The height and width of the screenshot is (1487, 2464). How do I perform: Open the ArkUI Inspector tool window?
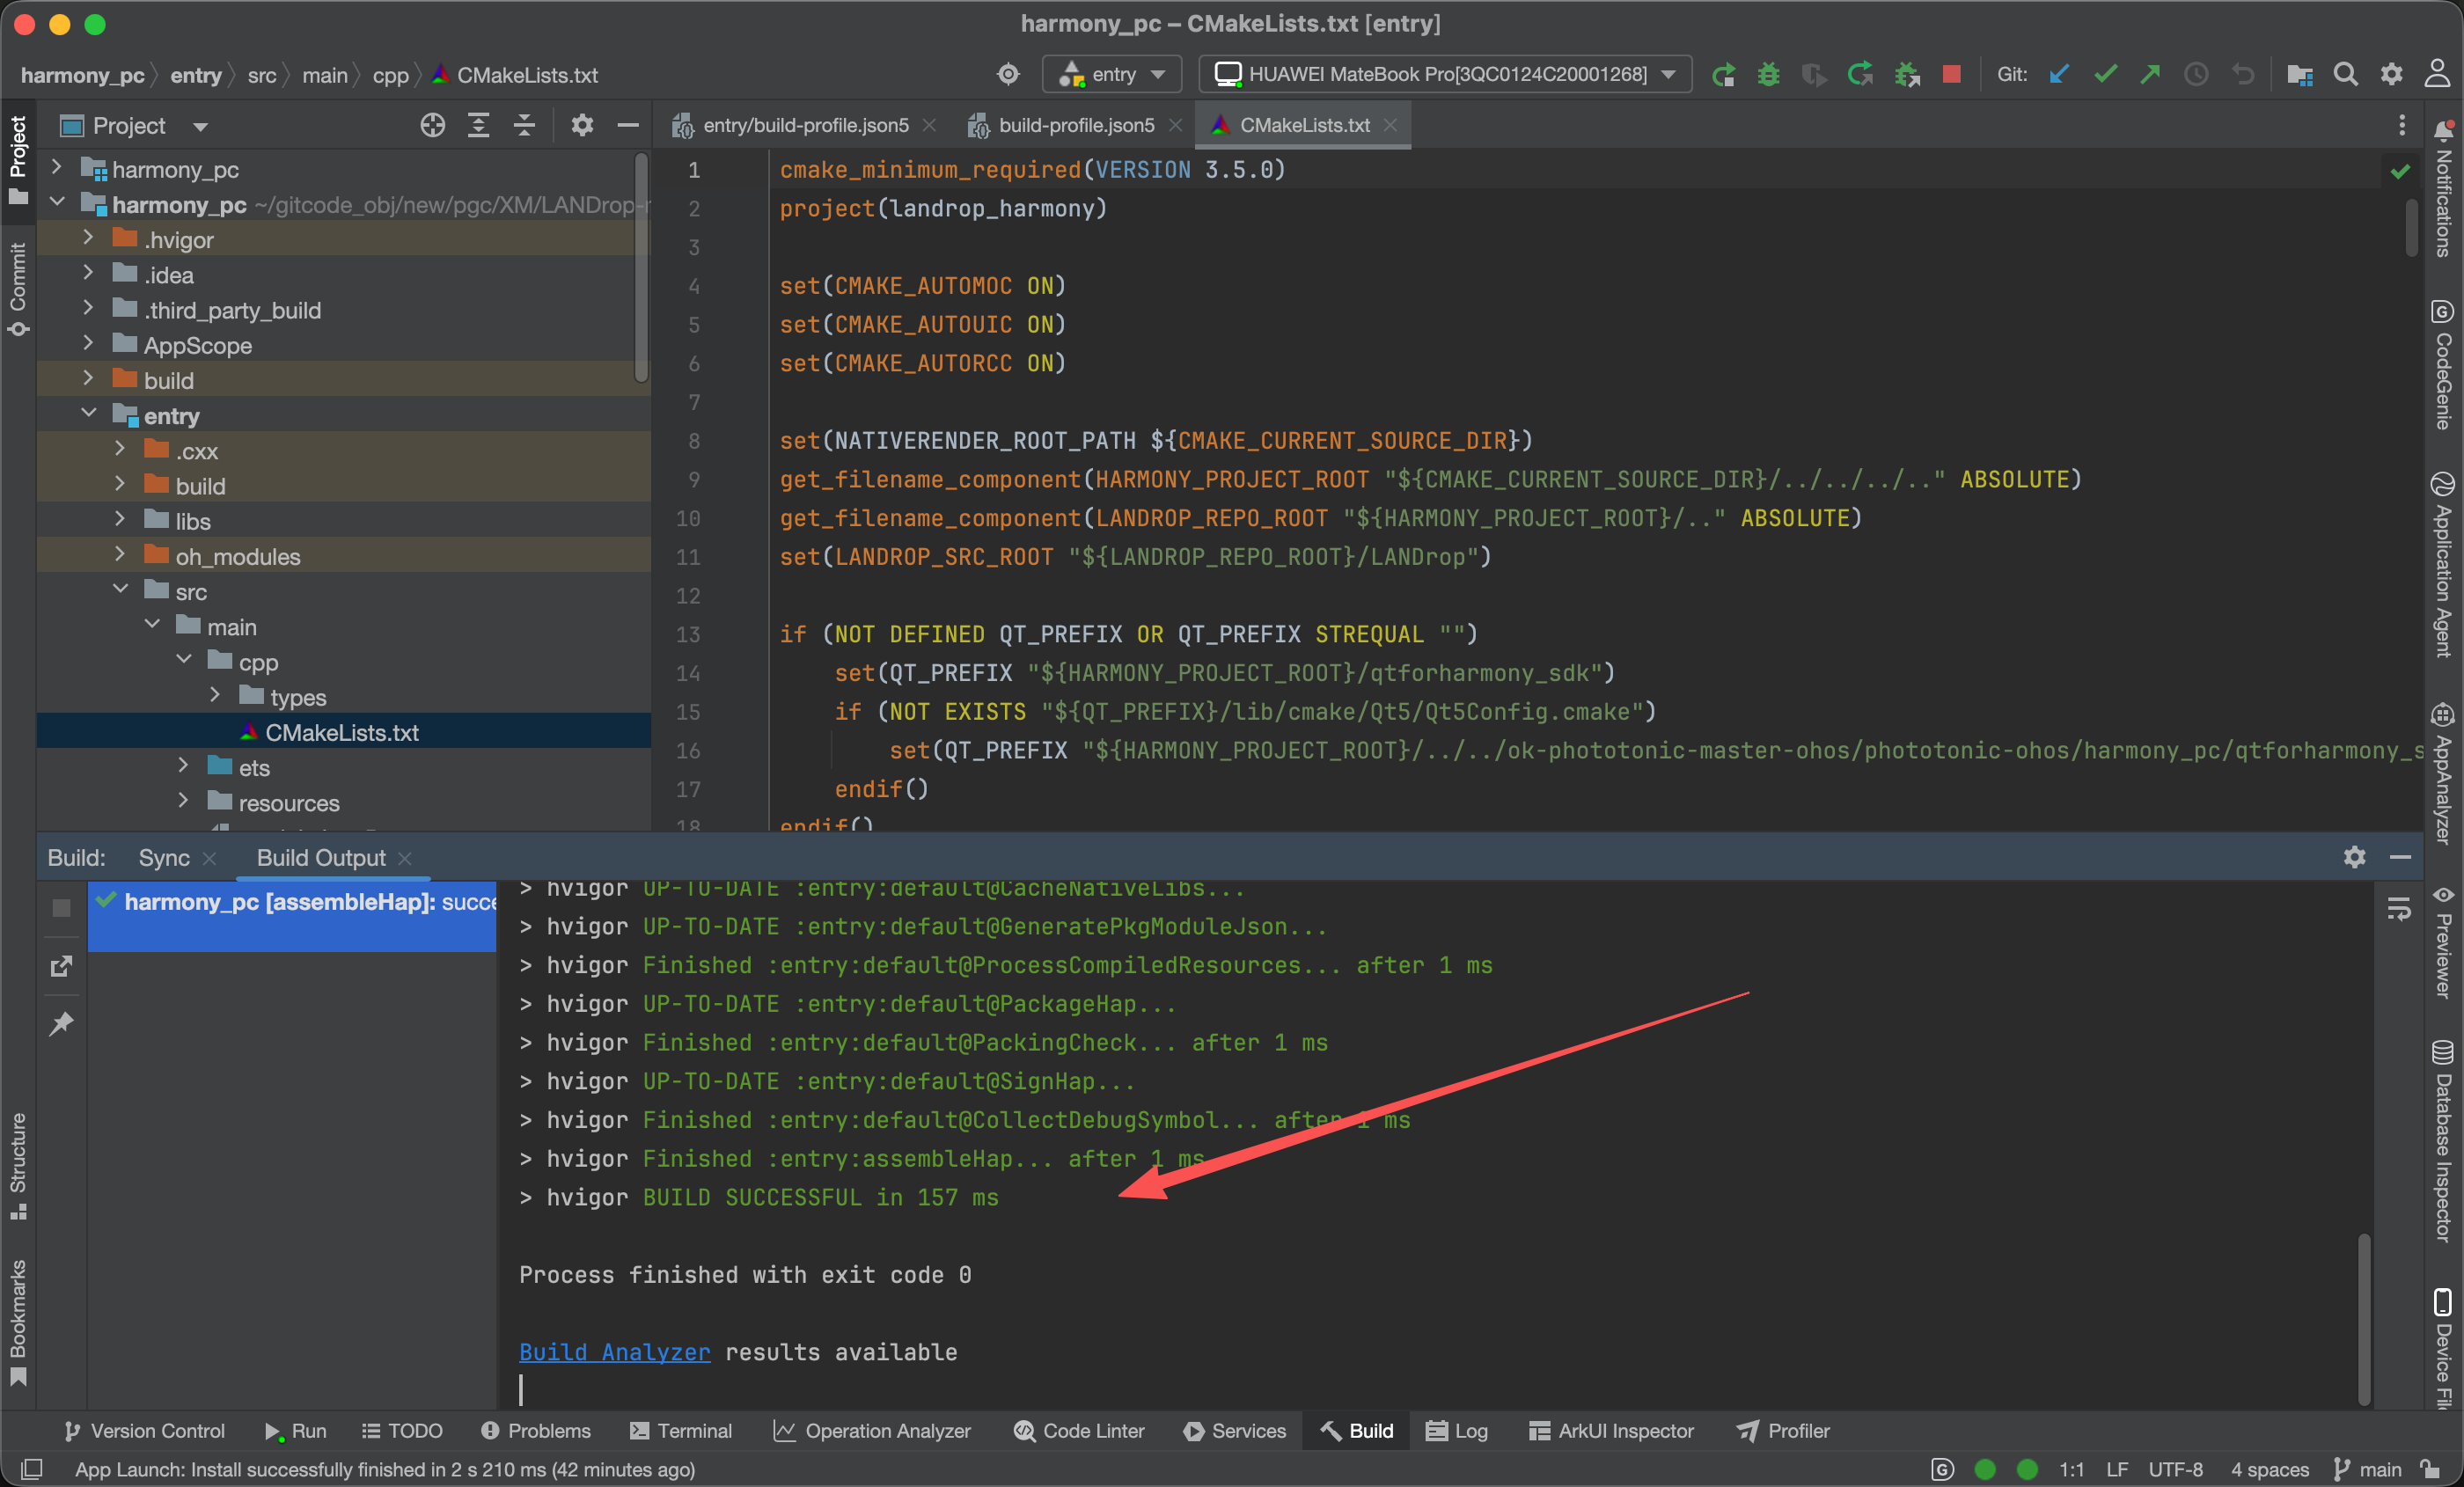(1612, 1431)
